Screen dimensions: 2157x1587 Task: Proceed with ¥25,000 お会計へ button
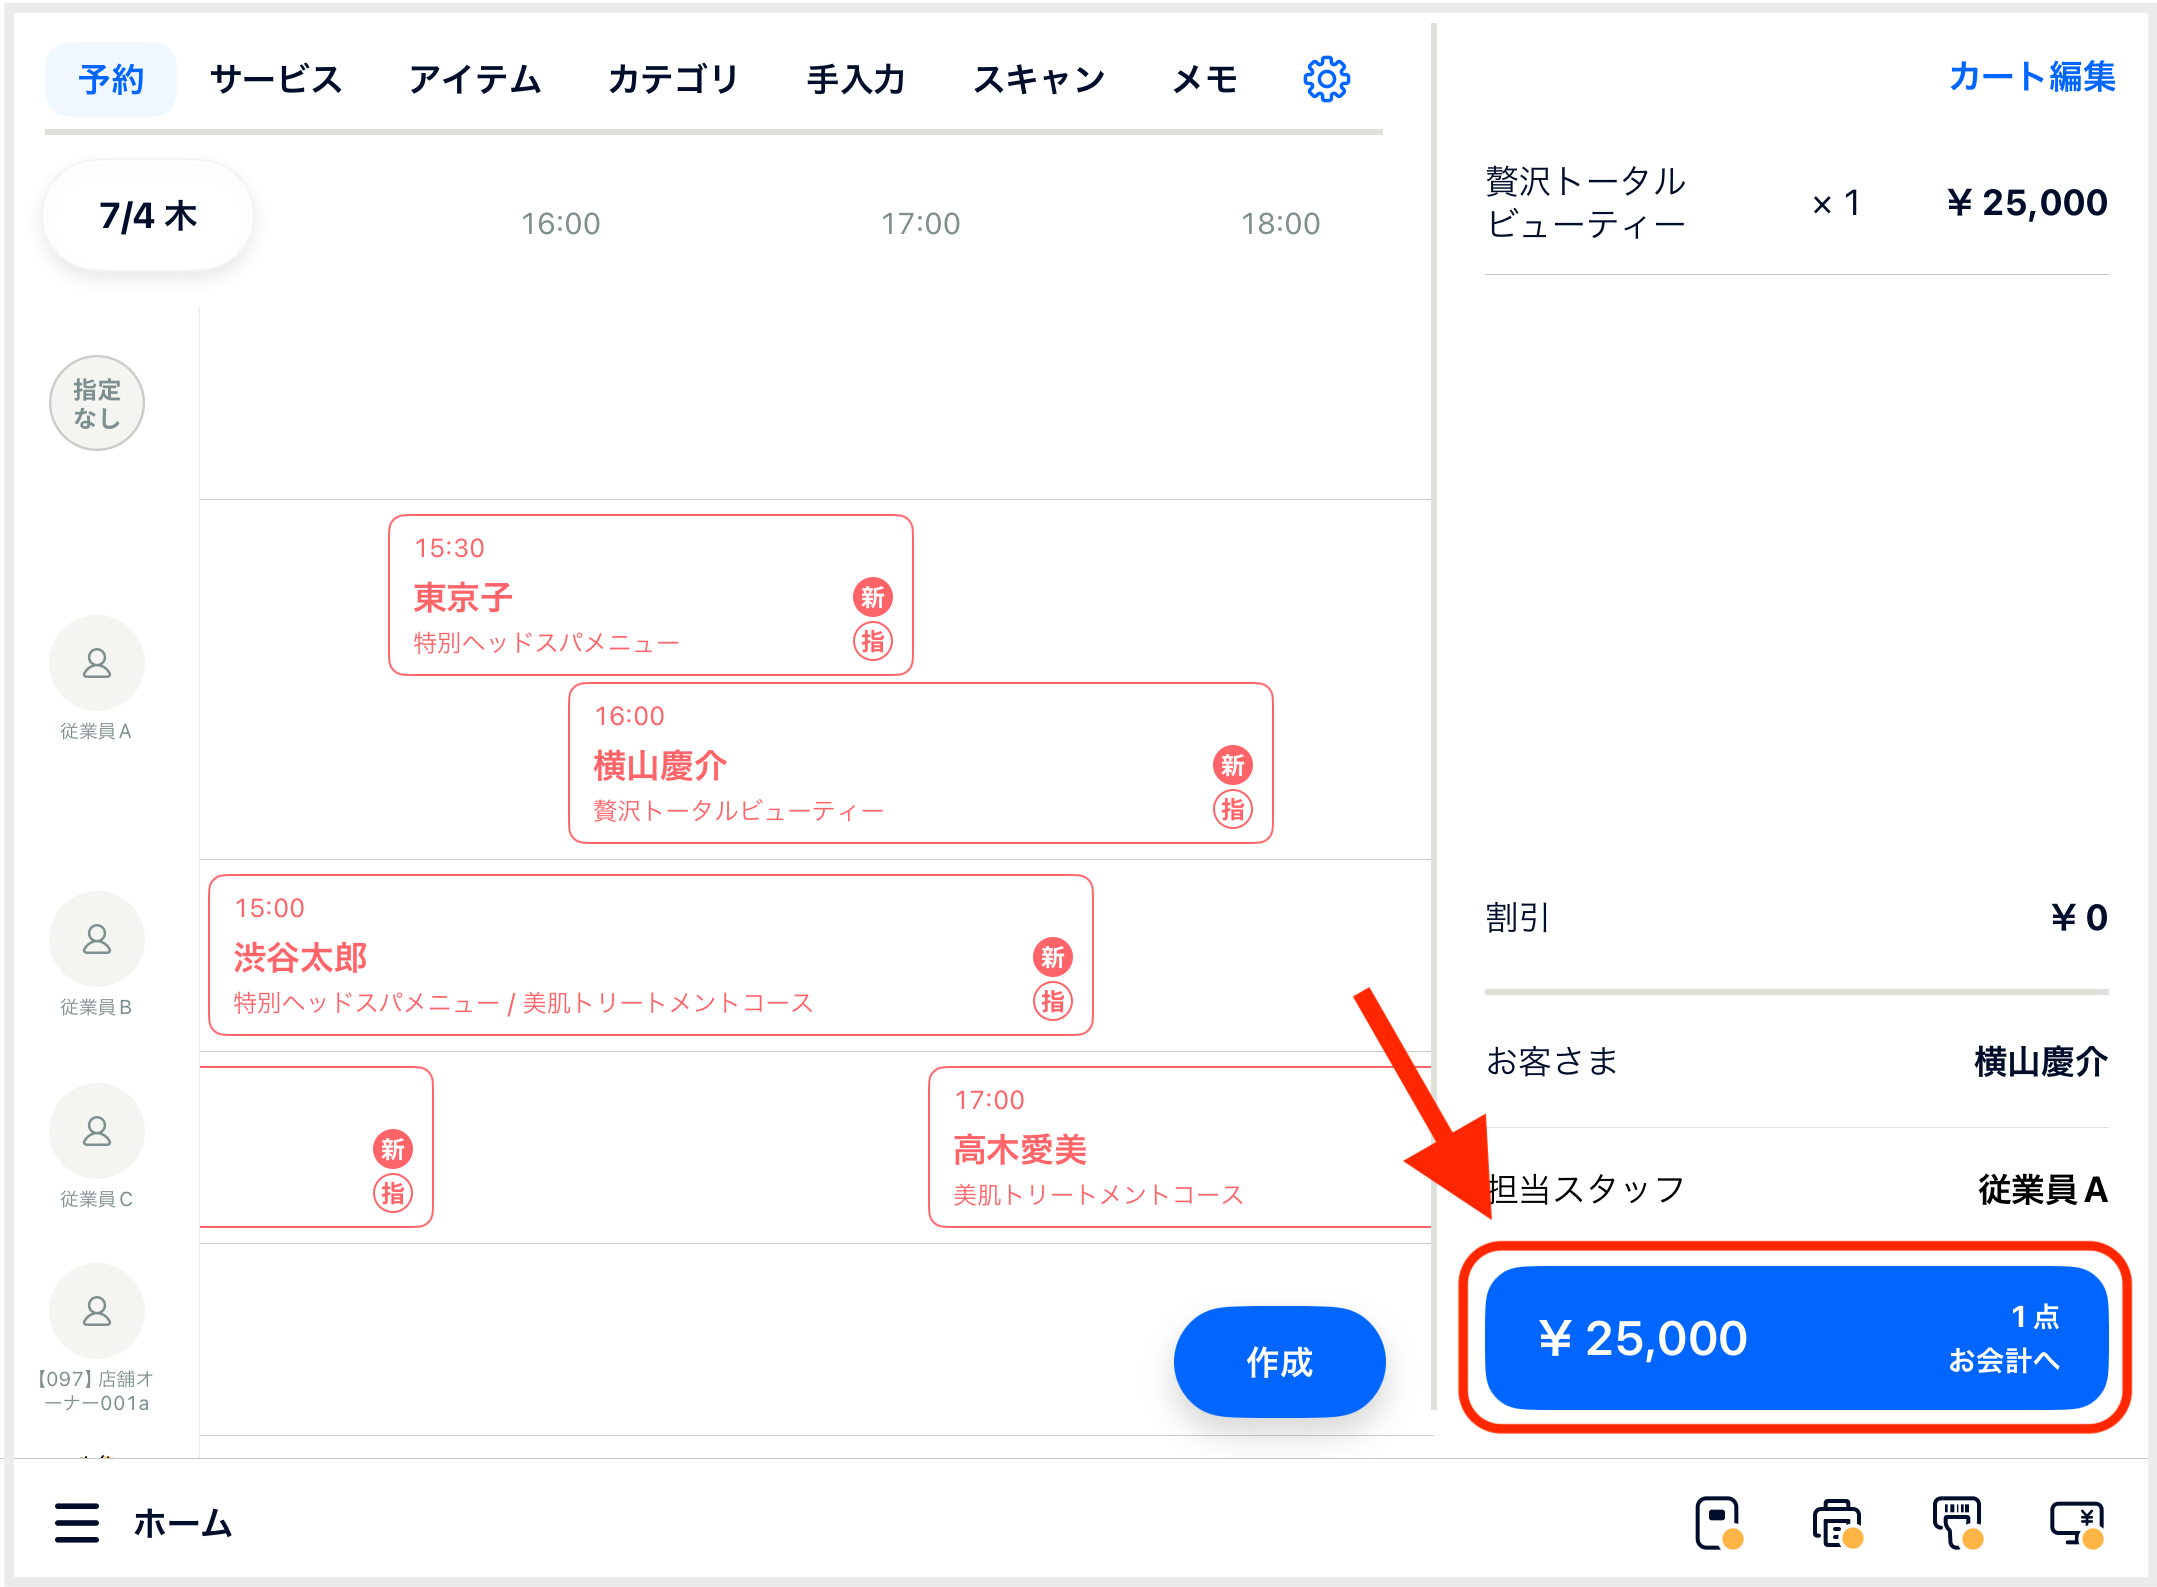[1796, 1338]
